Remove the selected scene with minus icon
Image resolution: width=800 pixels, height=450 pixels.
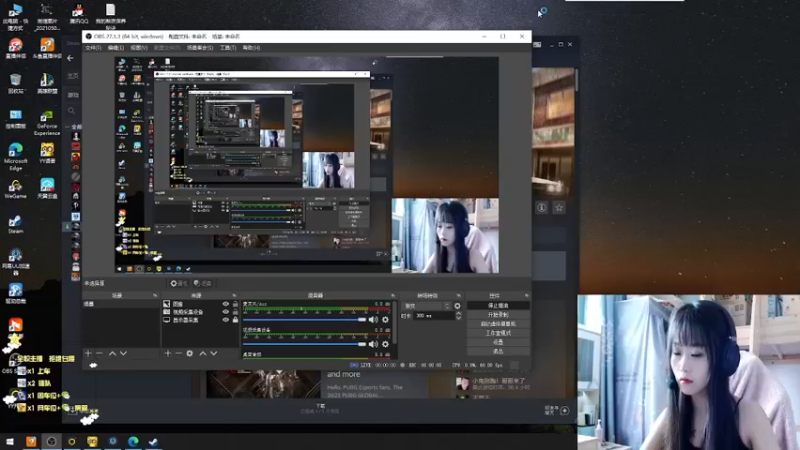[99, 353]
